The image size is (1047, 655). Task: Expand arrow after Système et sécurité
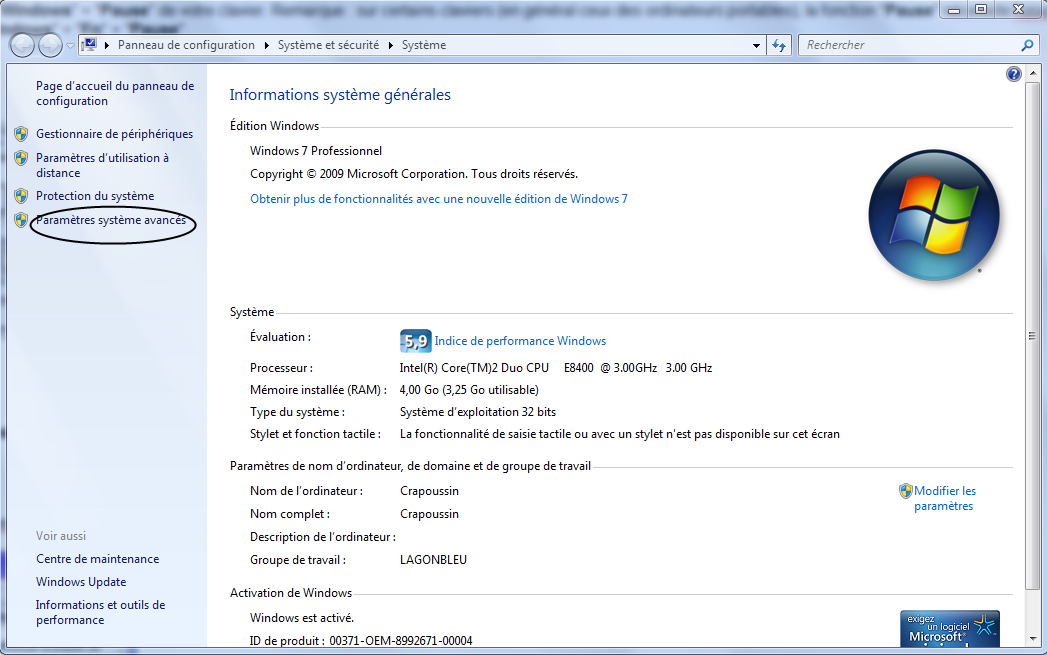tap(391, 45)
